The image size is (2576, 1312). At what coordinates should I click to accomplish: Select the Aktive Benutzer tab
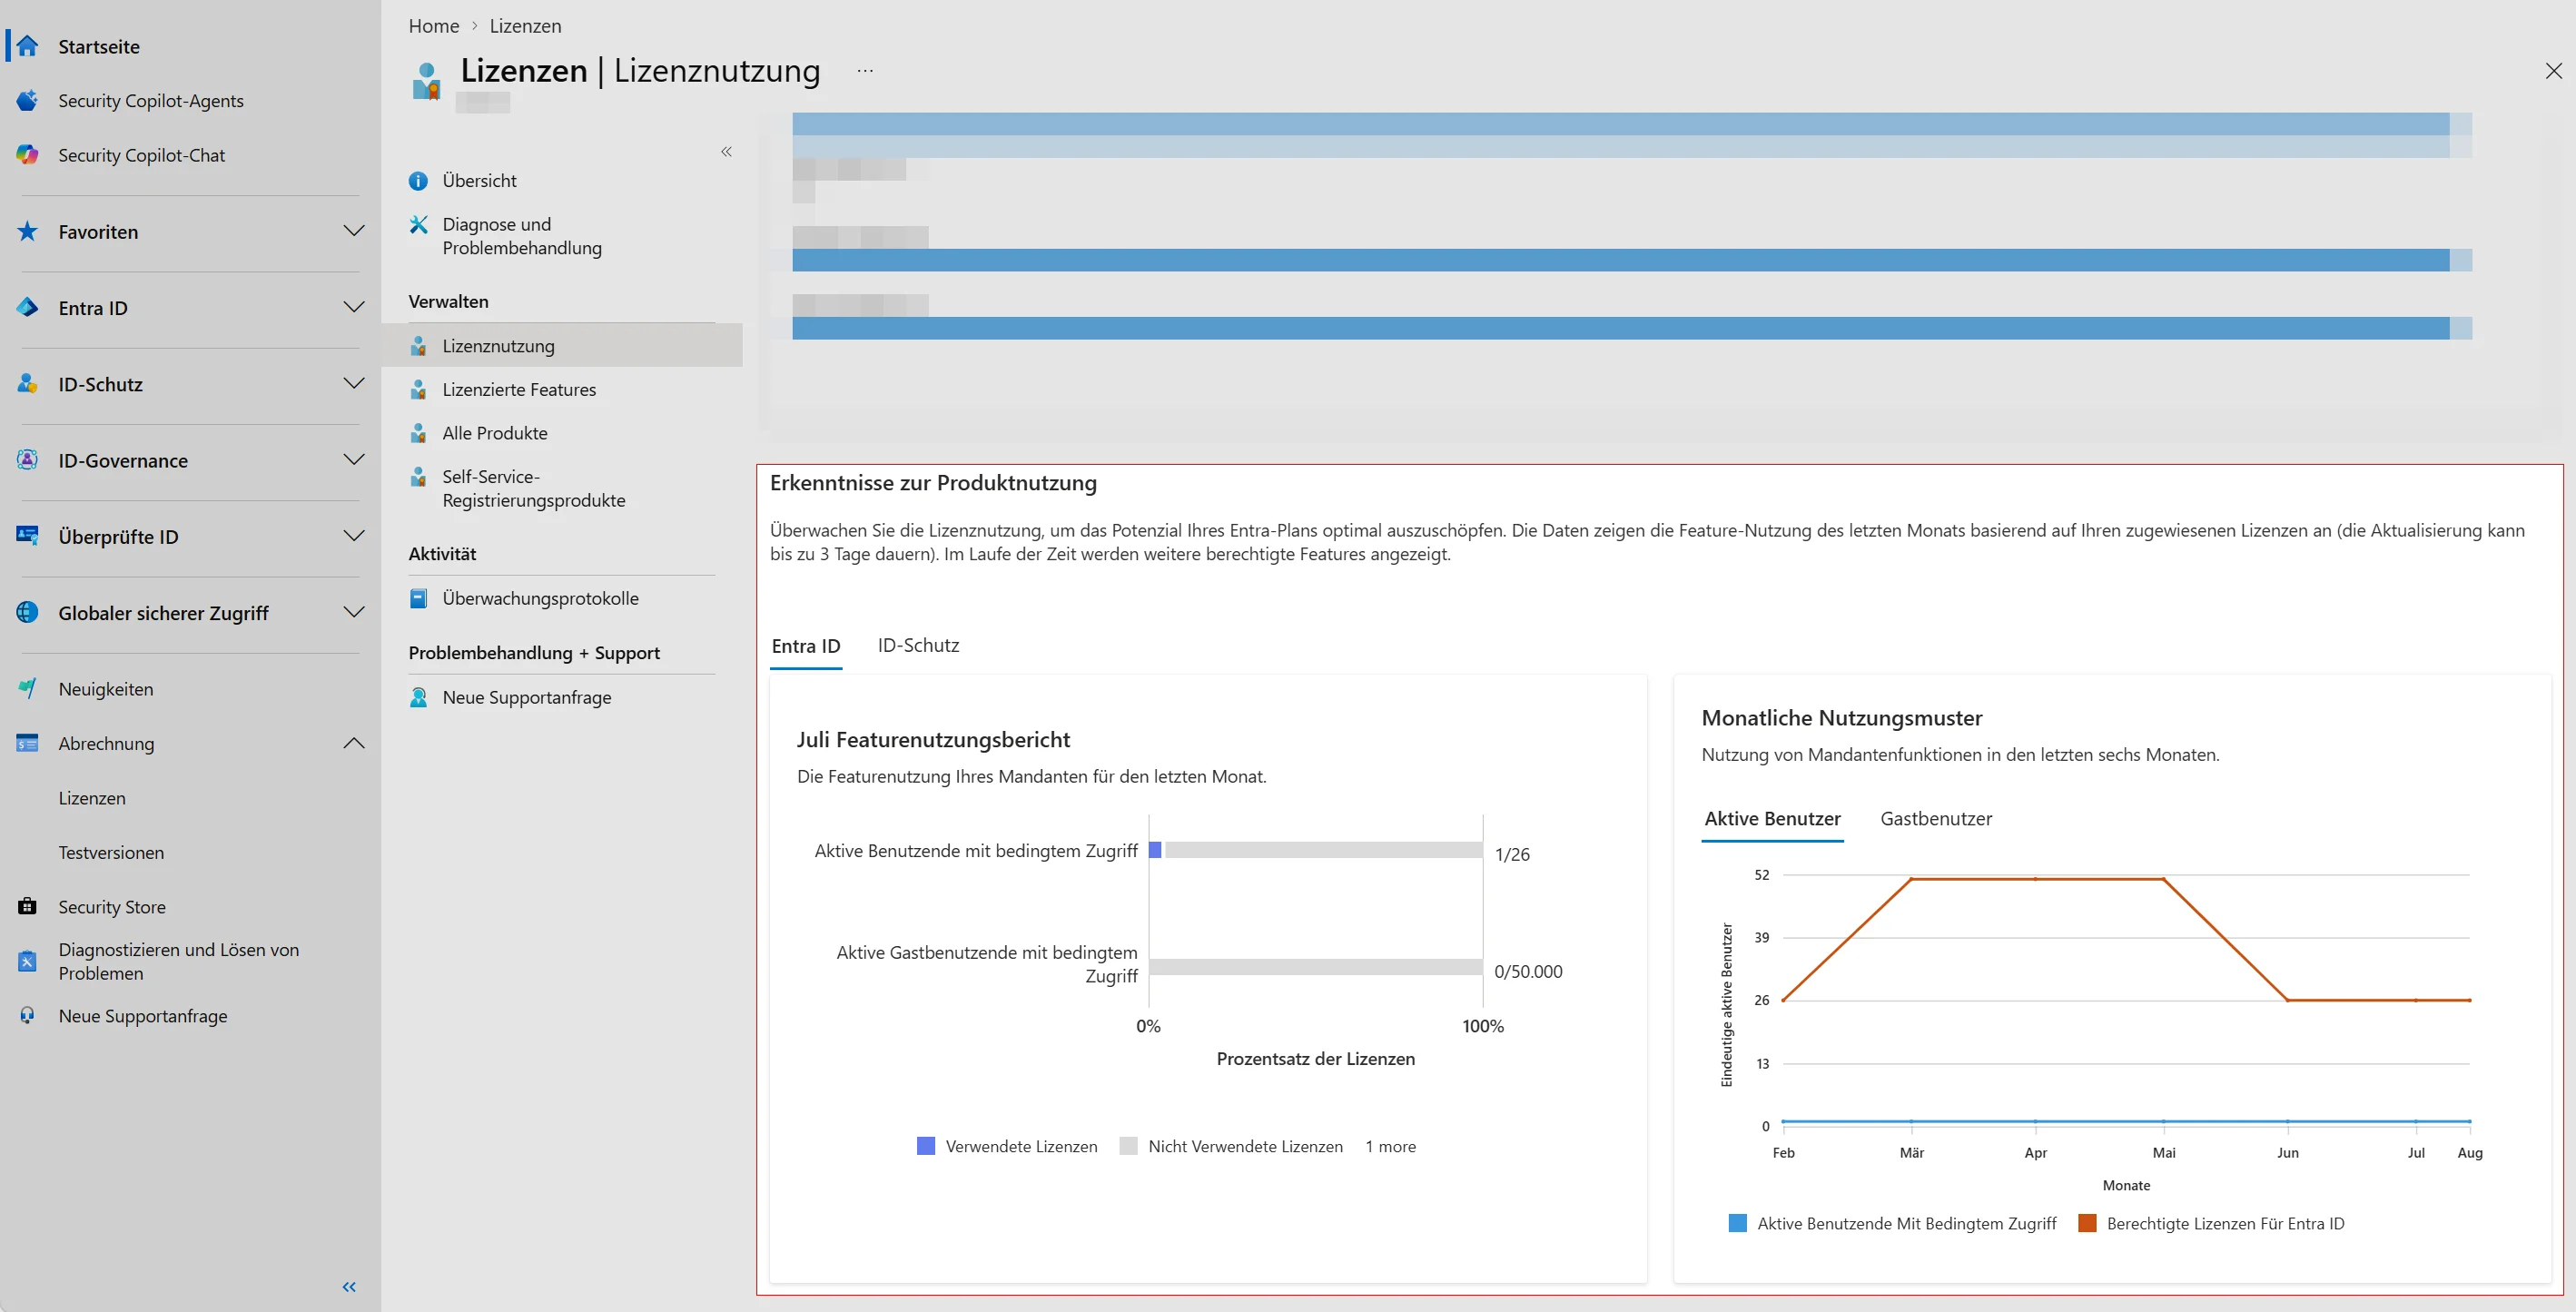tap(1772, 819)
